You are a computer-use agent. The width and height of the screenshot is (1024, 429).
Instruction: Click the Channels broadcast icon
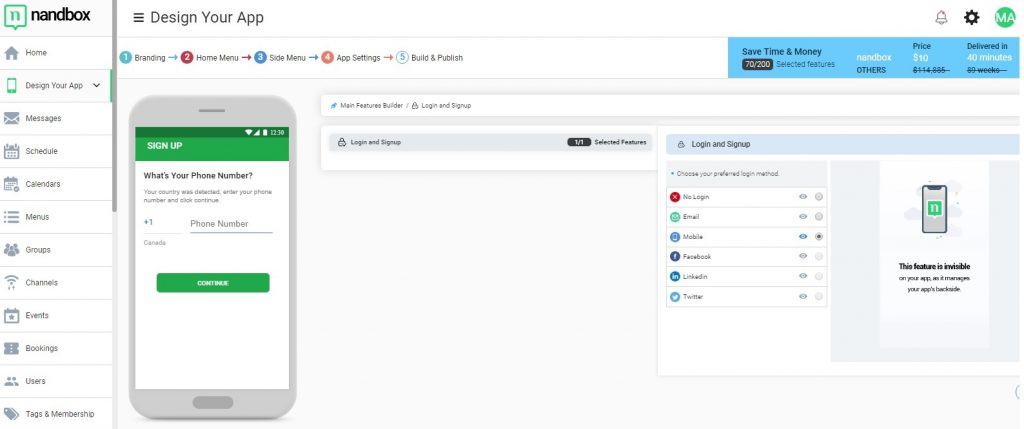pos(11,283)
